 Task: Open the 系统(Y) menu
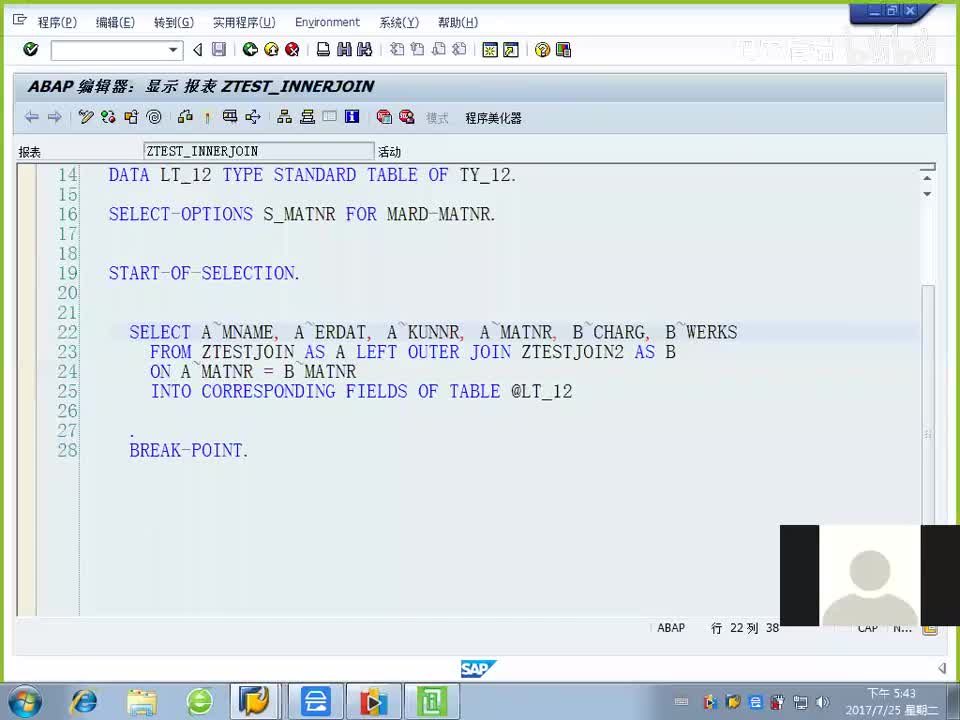(x=399, y=23)
